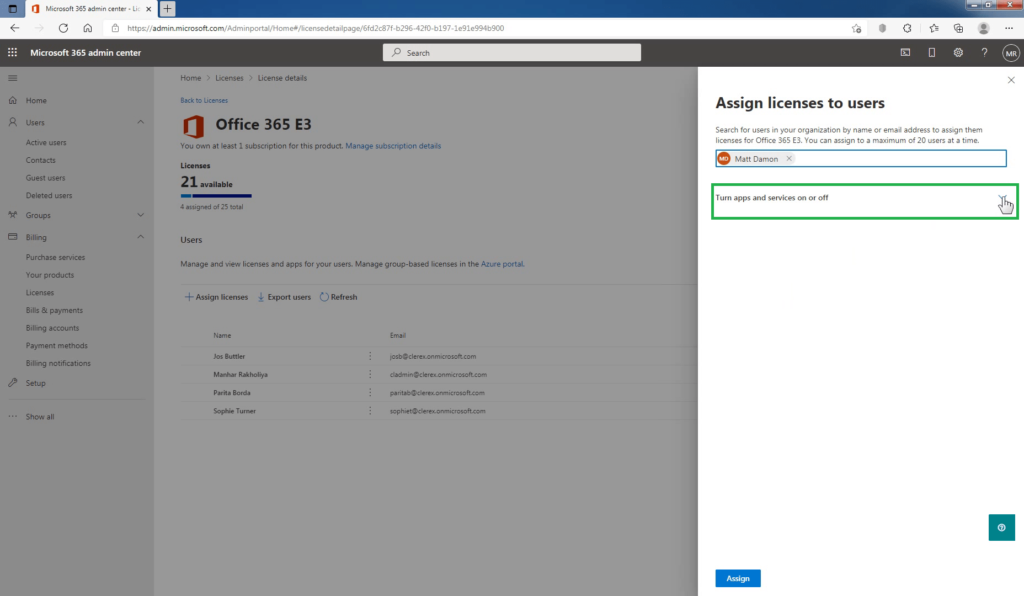Click Export users command
The height and width of the screenshot is (596, 1024).
tap(284, 297)
